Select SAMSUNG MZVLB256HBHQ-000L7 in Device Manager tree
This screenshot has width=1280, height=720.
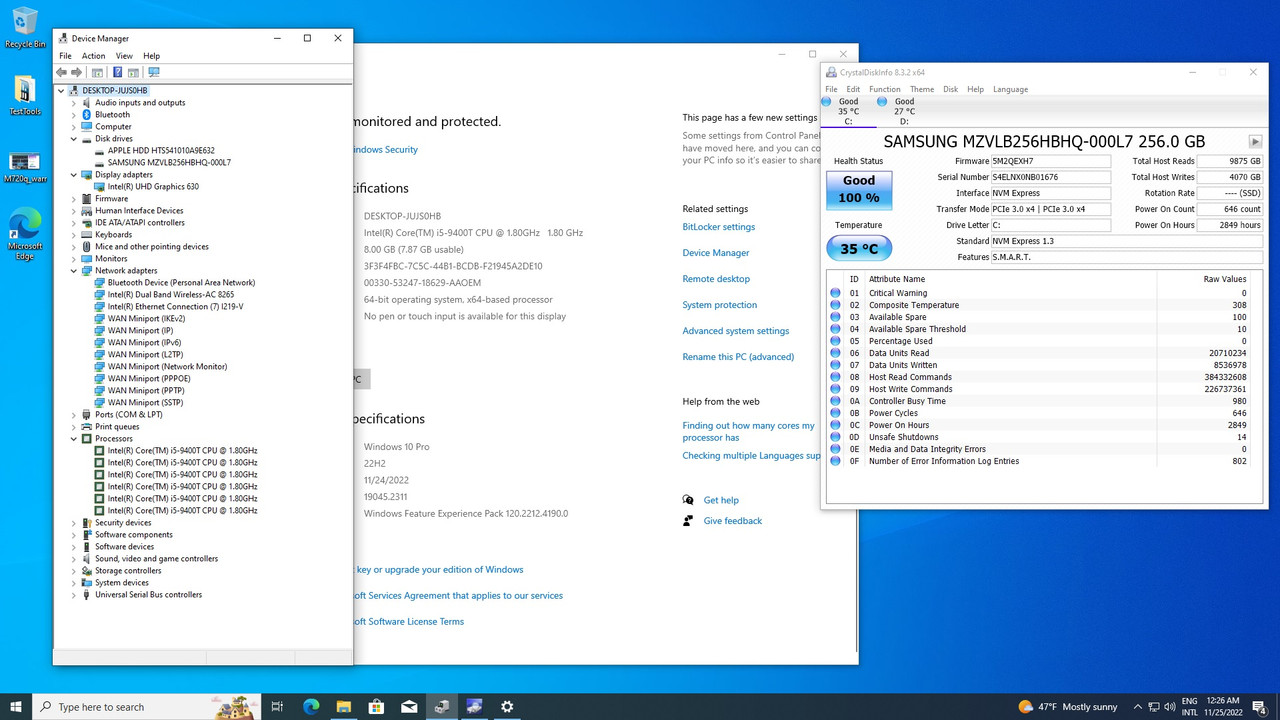click(169, 163)
